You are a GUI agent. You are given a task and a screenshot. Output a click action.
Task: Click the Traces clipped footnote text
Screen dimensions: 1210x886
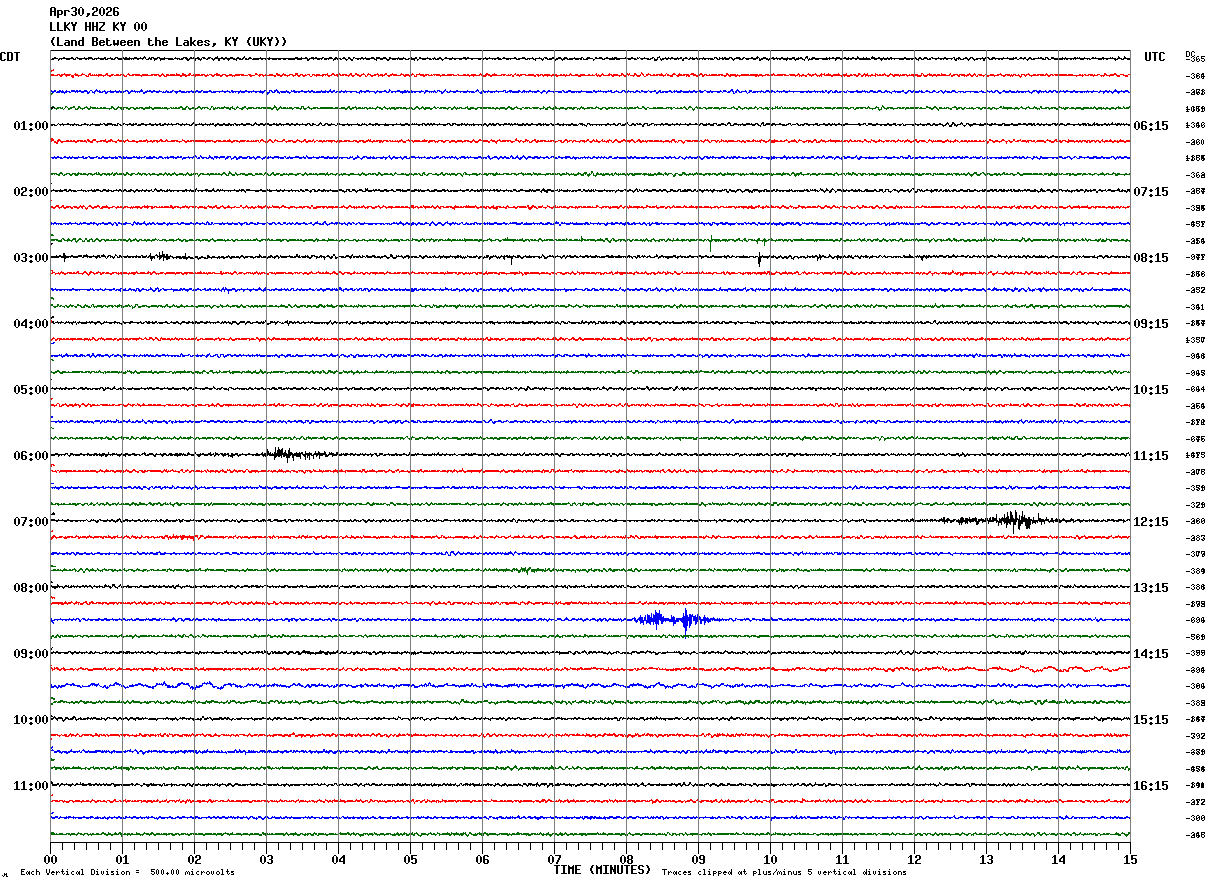[x=784, y=873]
